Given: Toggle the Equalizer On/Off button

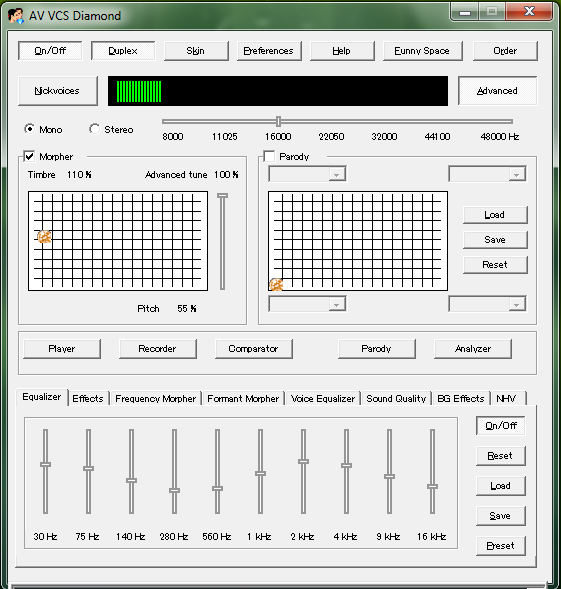Looking at the screenshot, I should coord(501,426).
